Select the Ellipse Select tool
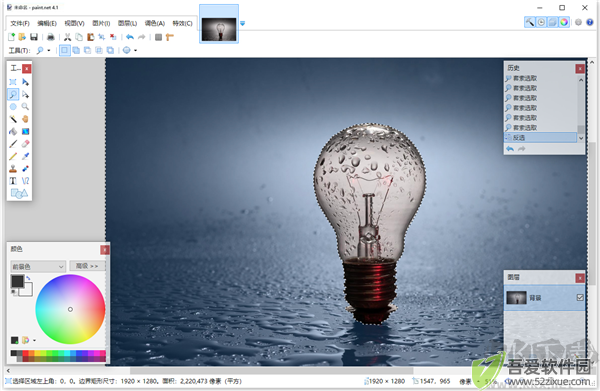Image resolution: width=600 pixels, height=391 pixels. coord(13,107)
